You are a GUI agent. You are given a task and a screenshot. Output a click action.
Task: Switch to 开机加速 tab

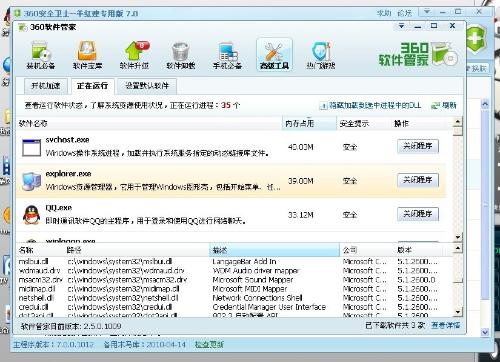click(x=46, y=86)
